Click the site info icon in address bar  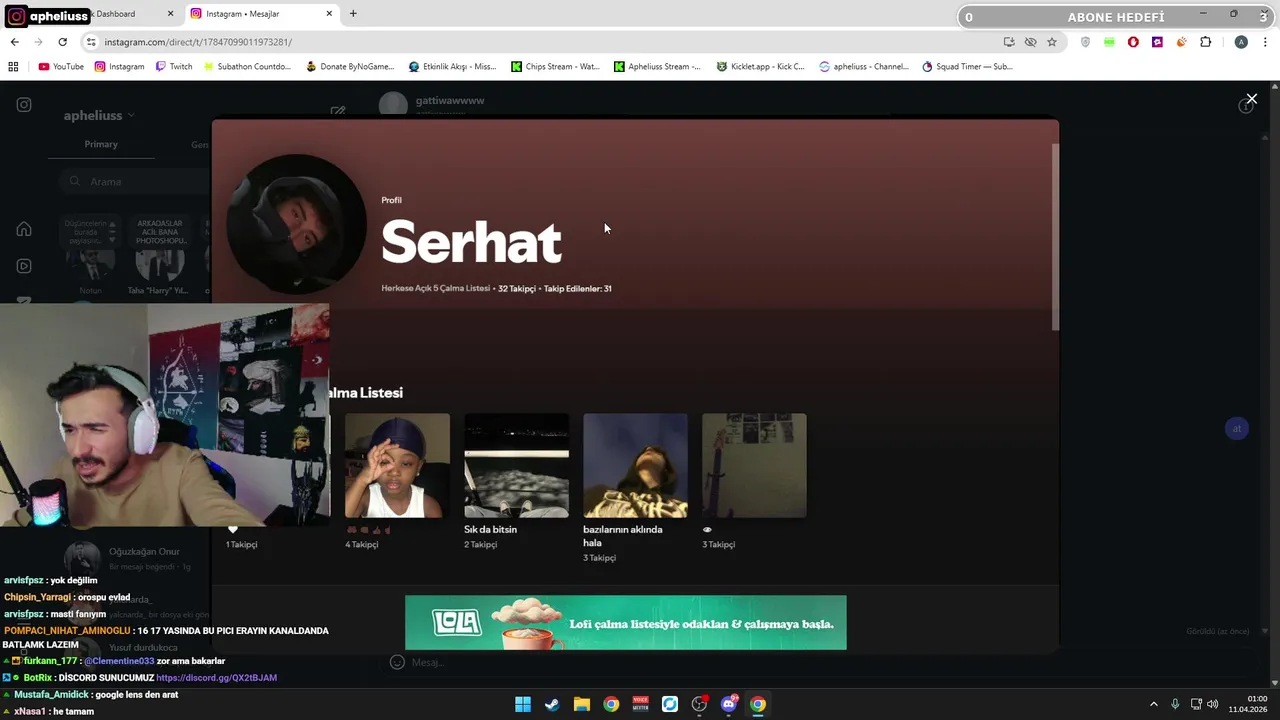tap(91, 42)
